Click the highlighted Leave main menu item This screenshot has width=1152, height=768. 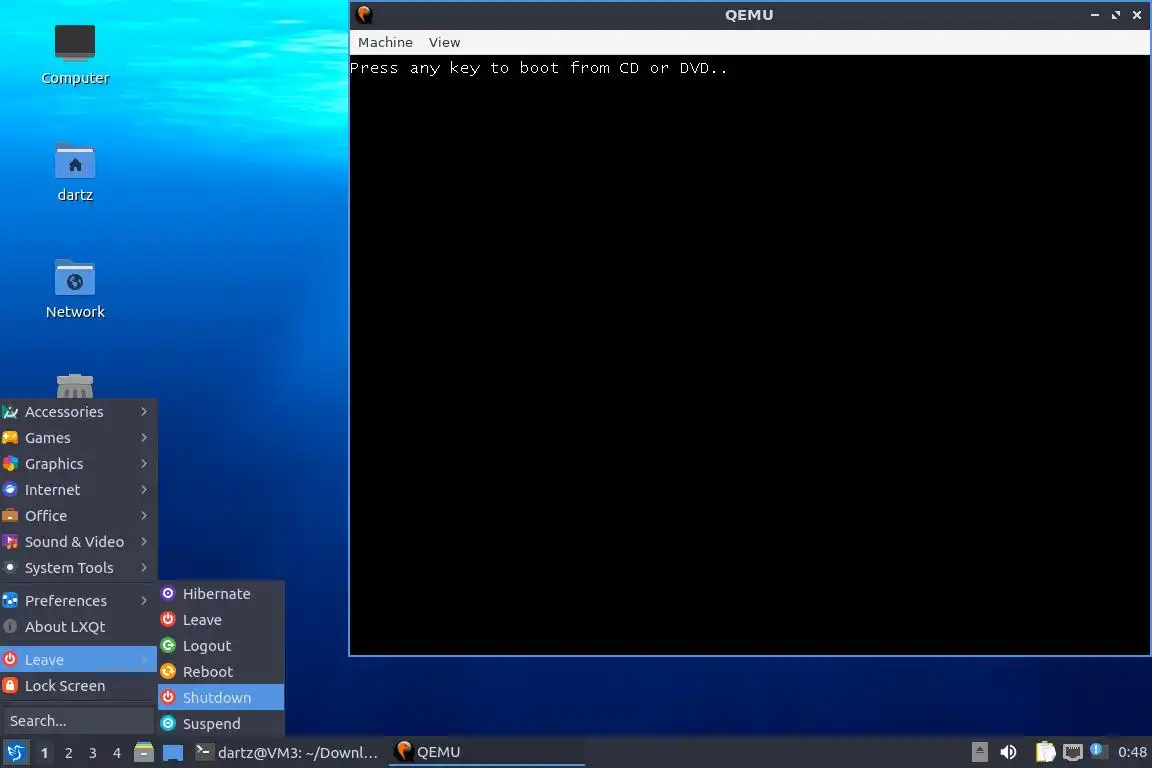pyautogui.click(x=78, y=660)
